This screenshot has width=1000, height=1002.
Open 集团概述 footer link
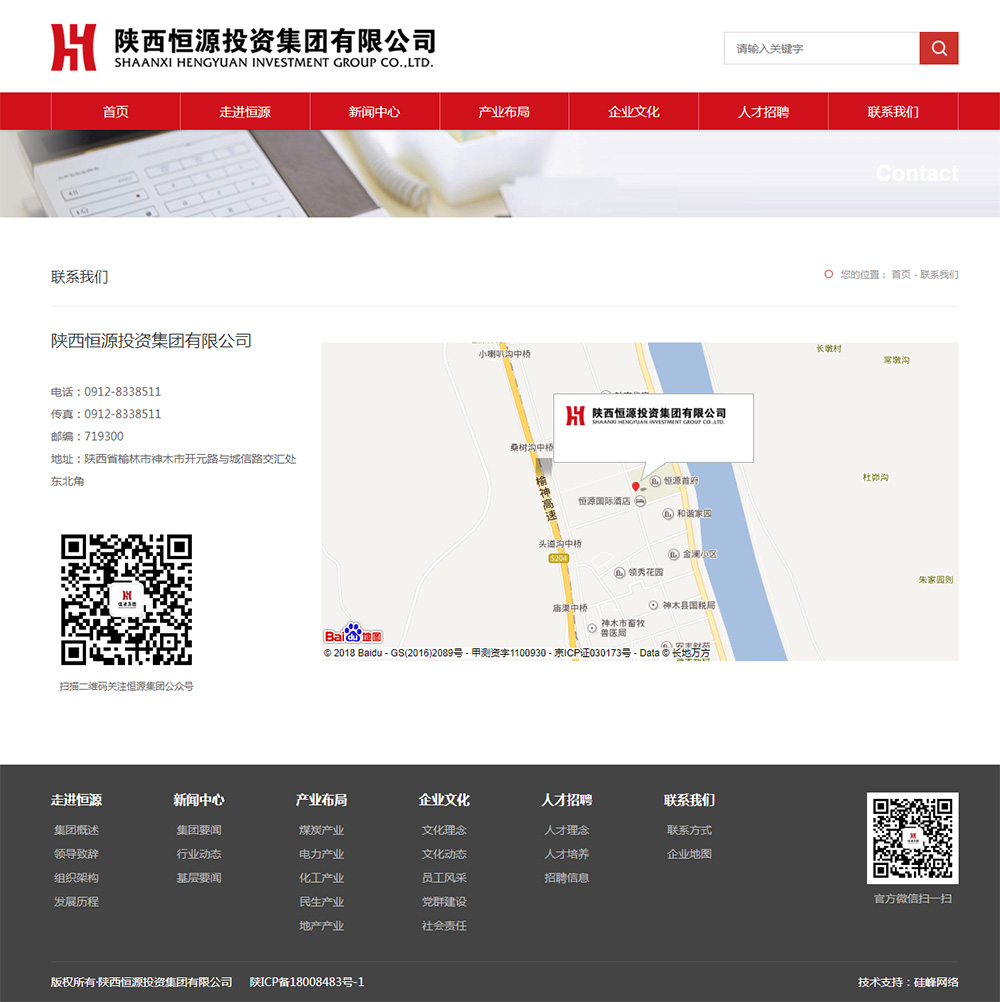76,830
